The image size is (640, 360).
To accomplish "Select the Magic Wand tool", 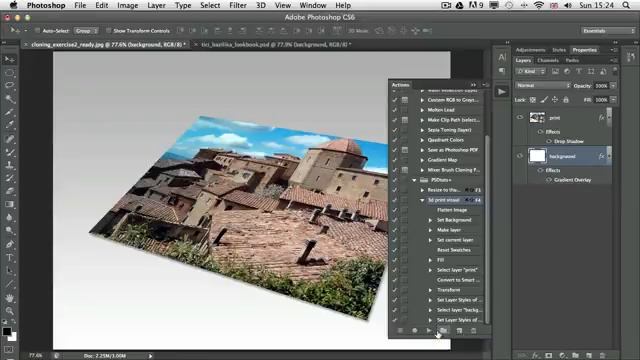I will click(9, 99).
